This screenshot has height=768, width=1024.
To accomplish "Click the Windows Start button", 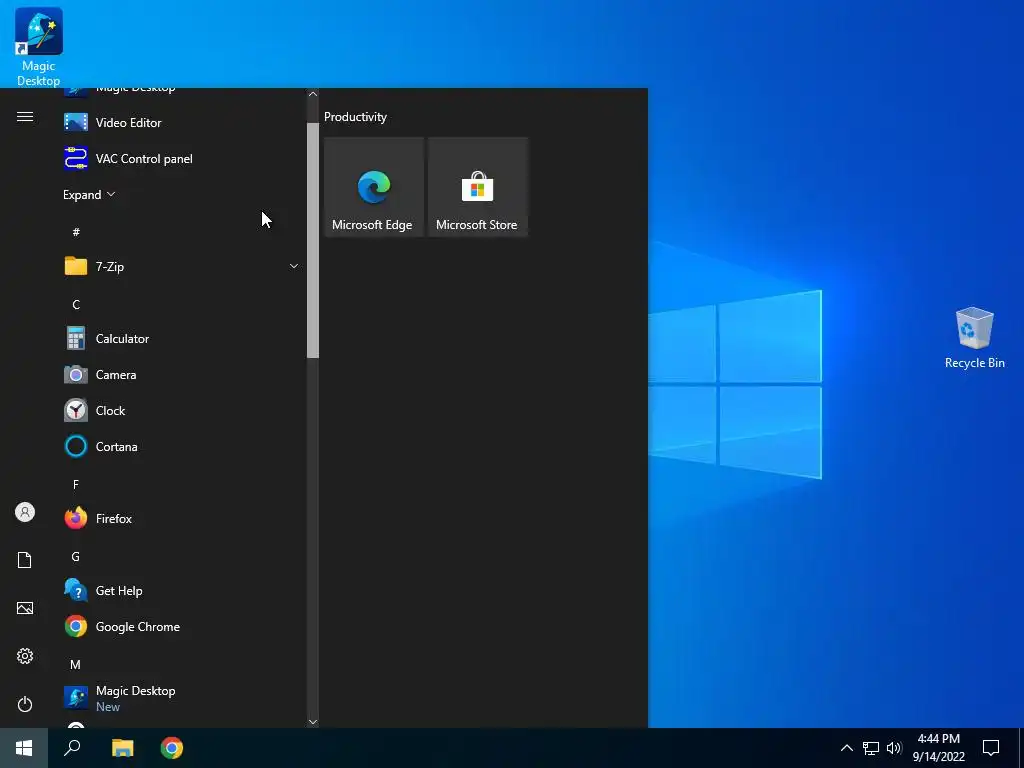I will point(24,748).
